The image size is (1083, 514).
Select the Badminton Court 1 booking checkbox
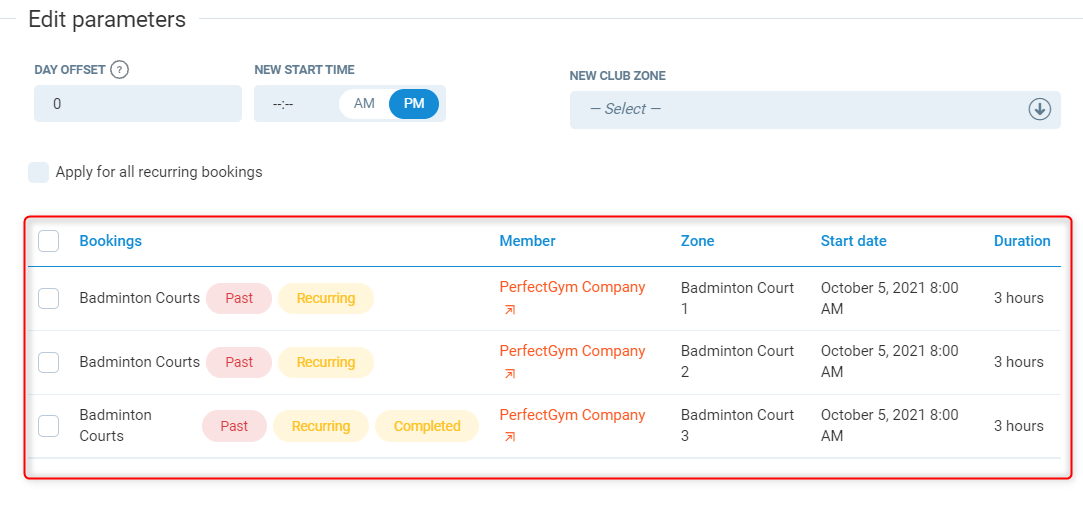point(49,298)
